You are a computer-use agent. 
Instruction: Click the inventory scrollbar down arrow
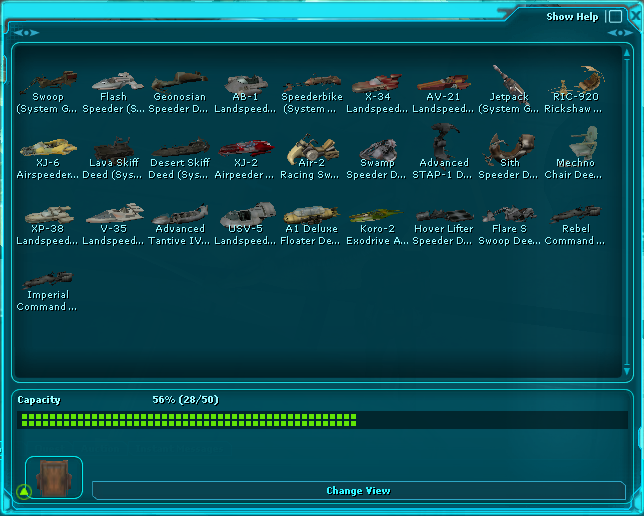click(x=626, y=371)
